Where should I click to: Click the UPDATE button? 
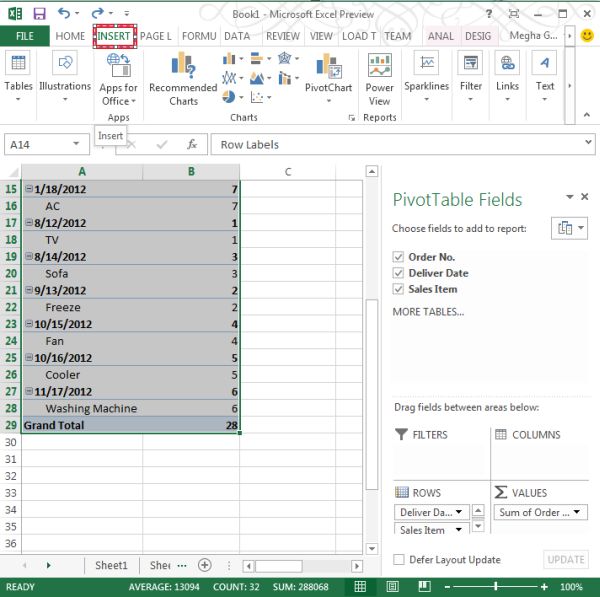(x=566, y=559)
